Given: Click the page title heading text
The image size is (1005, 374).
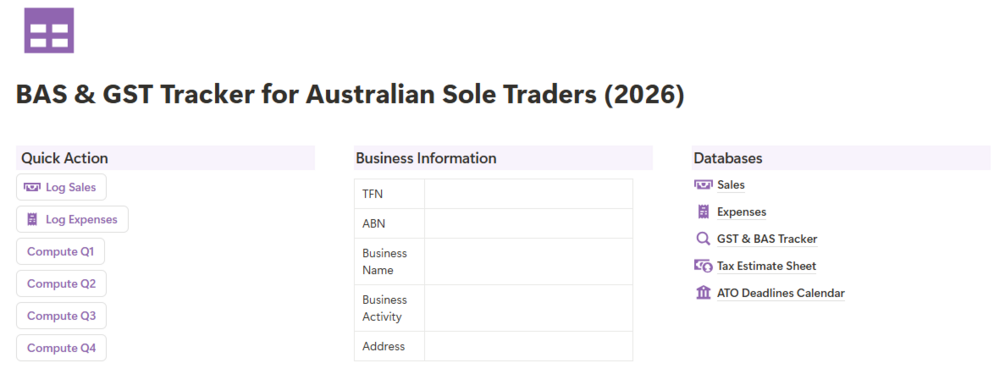Looking at the screenshot, I should click(350, 95).
